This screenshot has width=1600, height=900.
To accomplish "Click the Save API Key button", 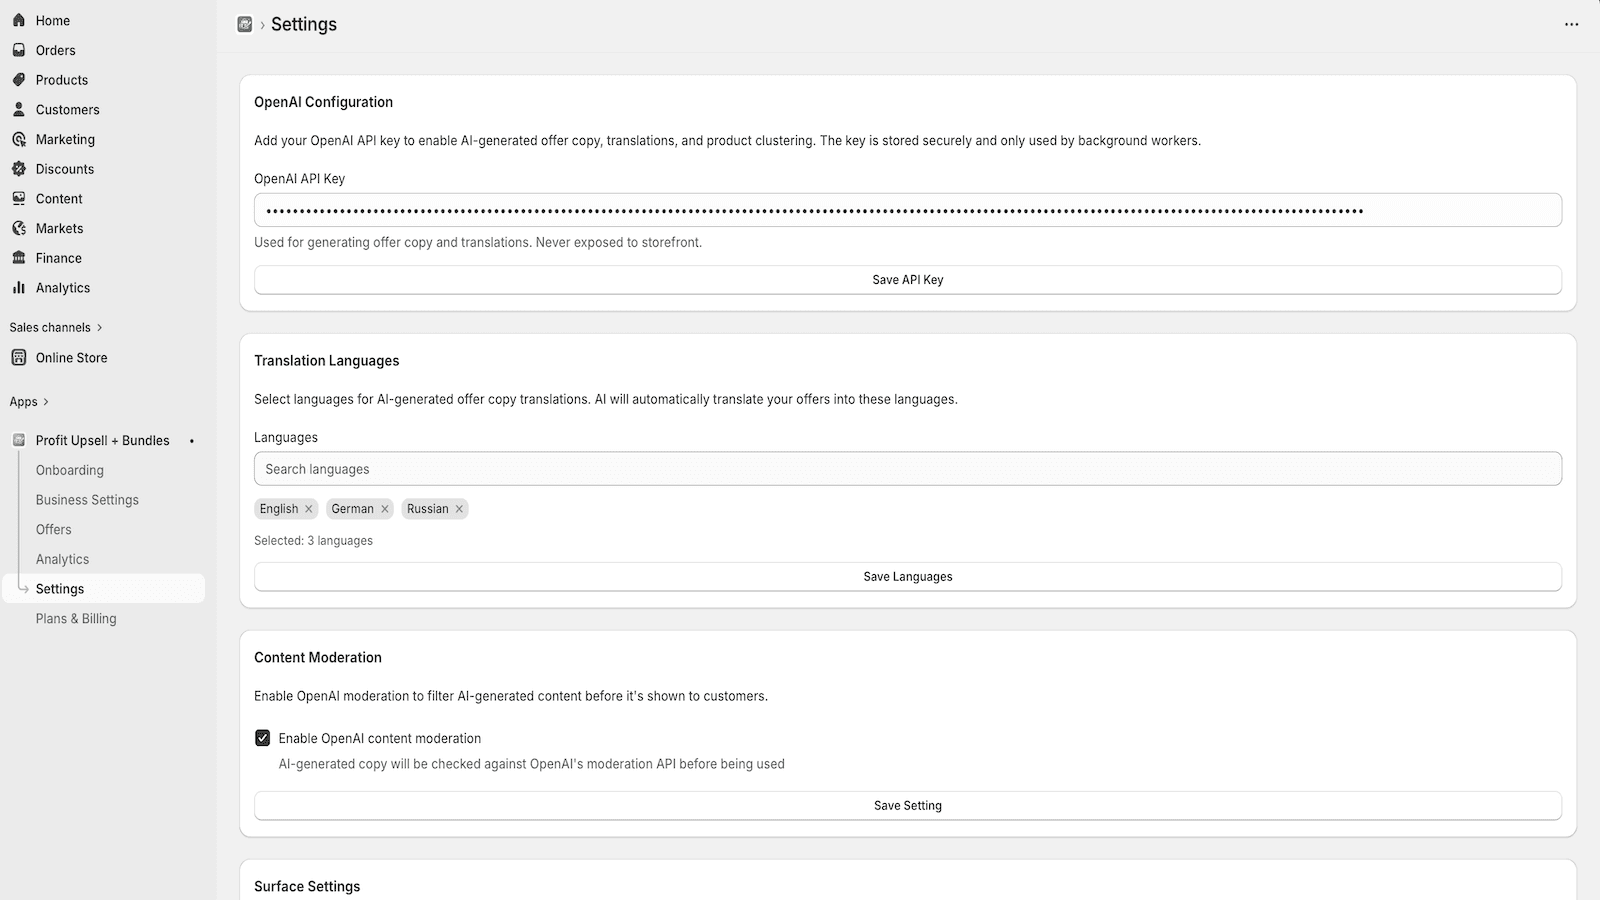I will (x=907, y=280).
